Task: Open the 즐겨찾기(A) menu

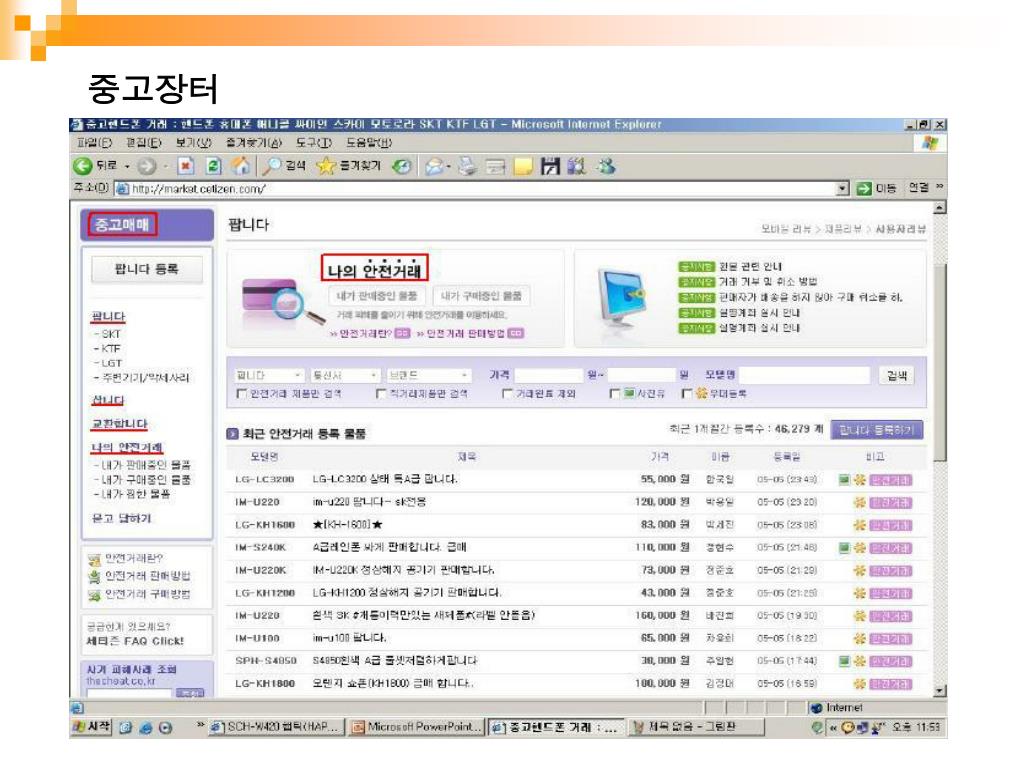Action: 254,143
